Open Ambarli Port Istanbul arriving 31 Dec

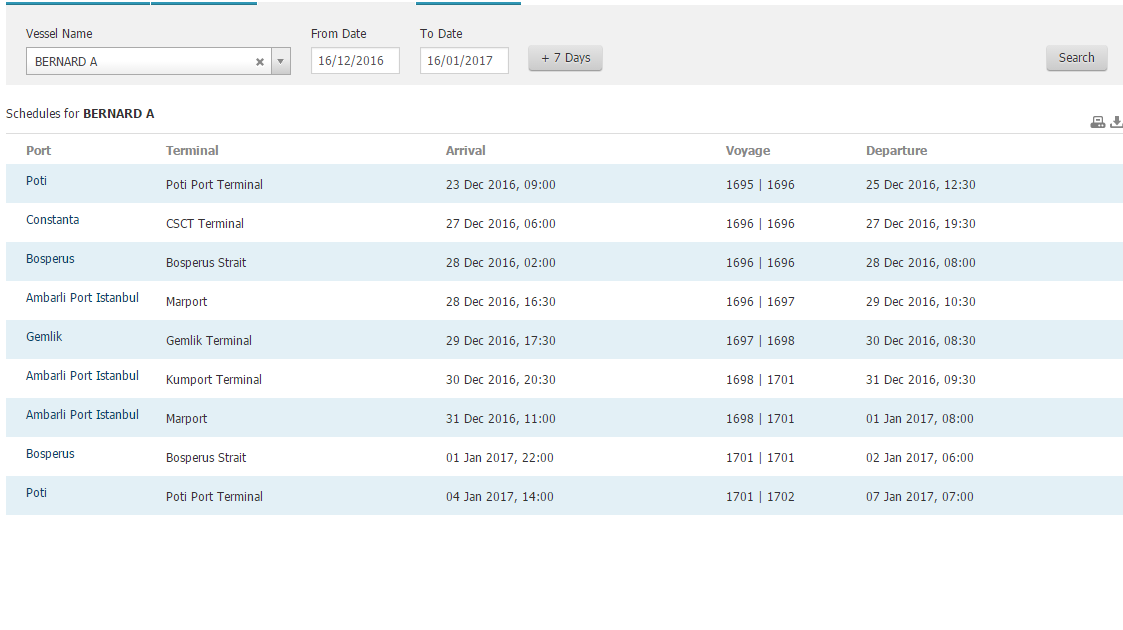[82, 415]
